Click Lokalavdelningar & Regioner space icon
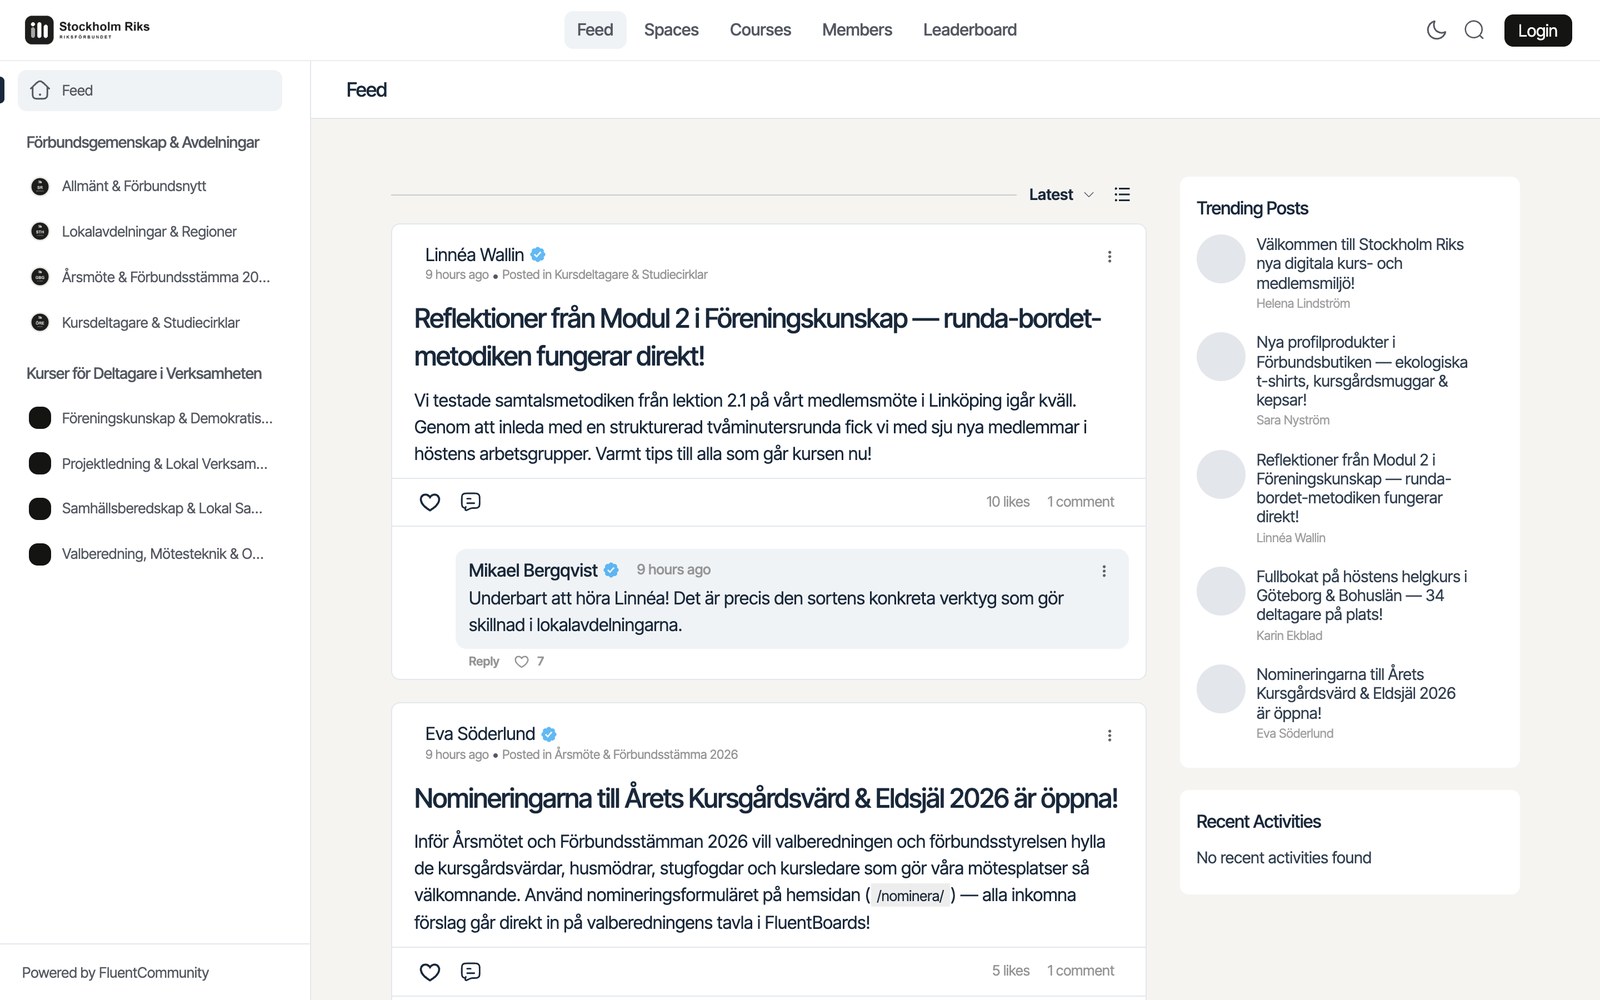 40,231
